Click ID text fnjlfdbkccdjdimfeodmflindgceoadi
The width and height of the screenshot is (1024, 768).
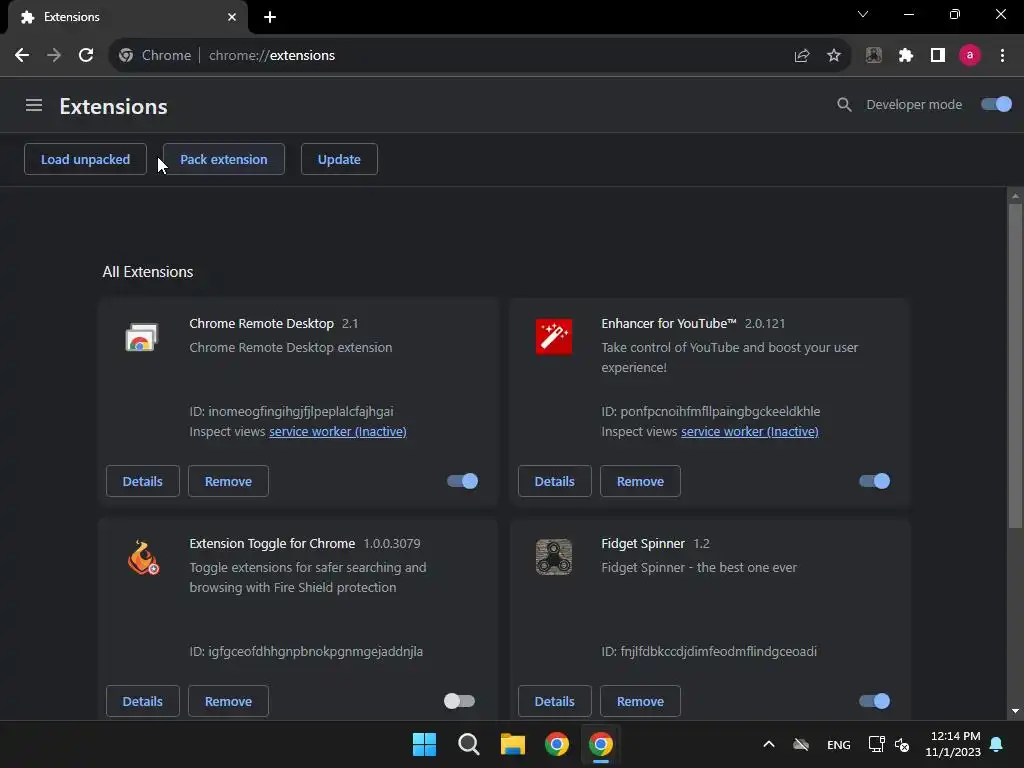pyautogui.click(x=718, y=651)
